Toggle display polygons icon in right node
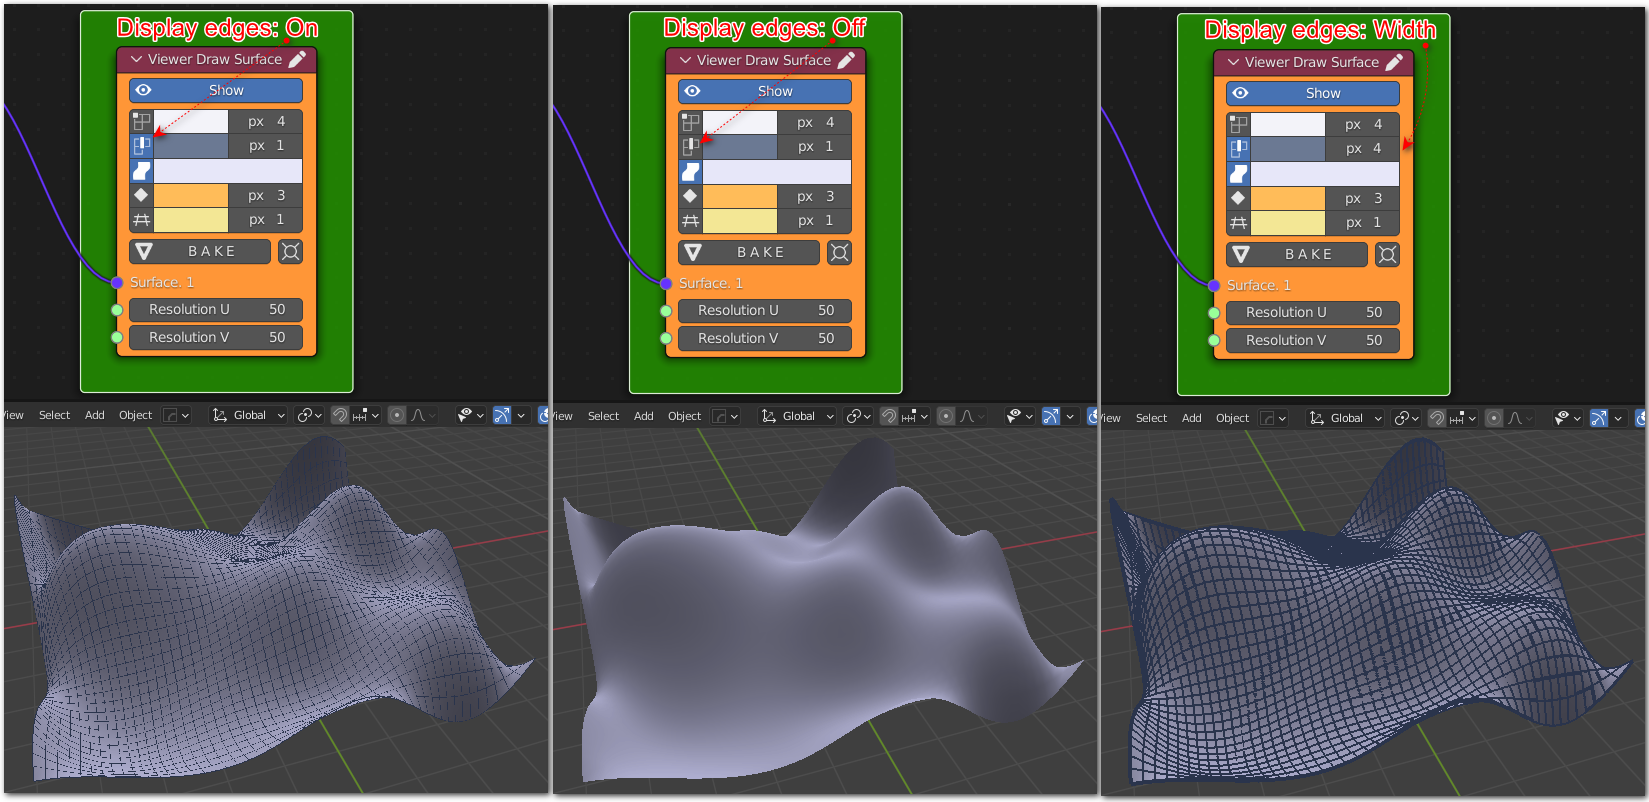This screenshot has width=1649, height=802. tap(1238, 174)
